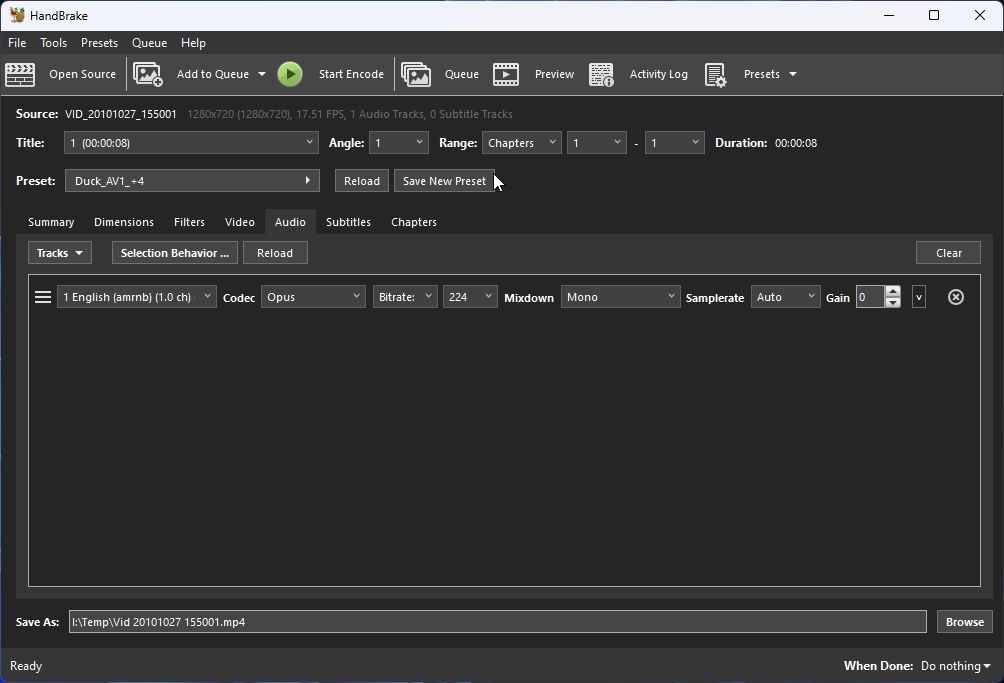Open the Queue window icon

pos(417,74)
